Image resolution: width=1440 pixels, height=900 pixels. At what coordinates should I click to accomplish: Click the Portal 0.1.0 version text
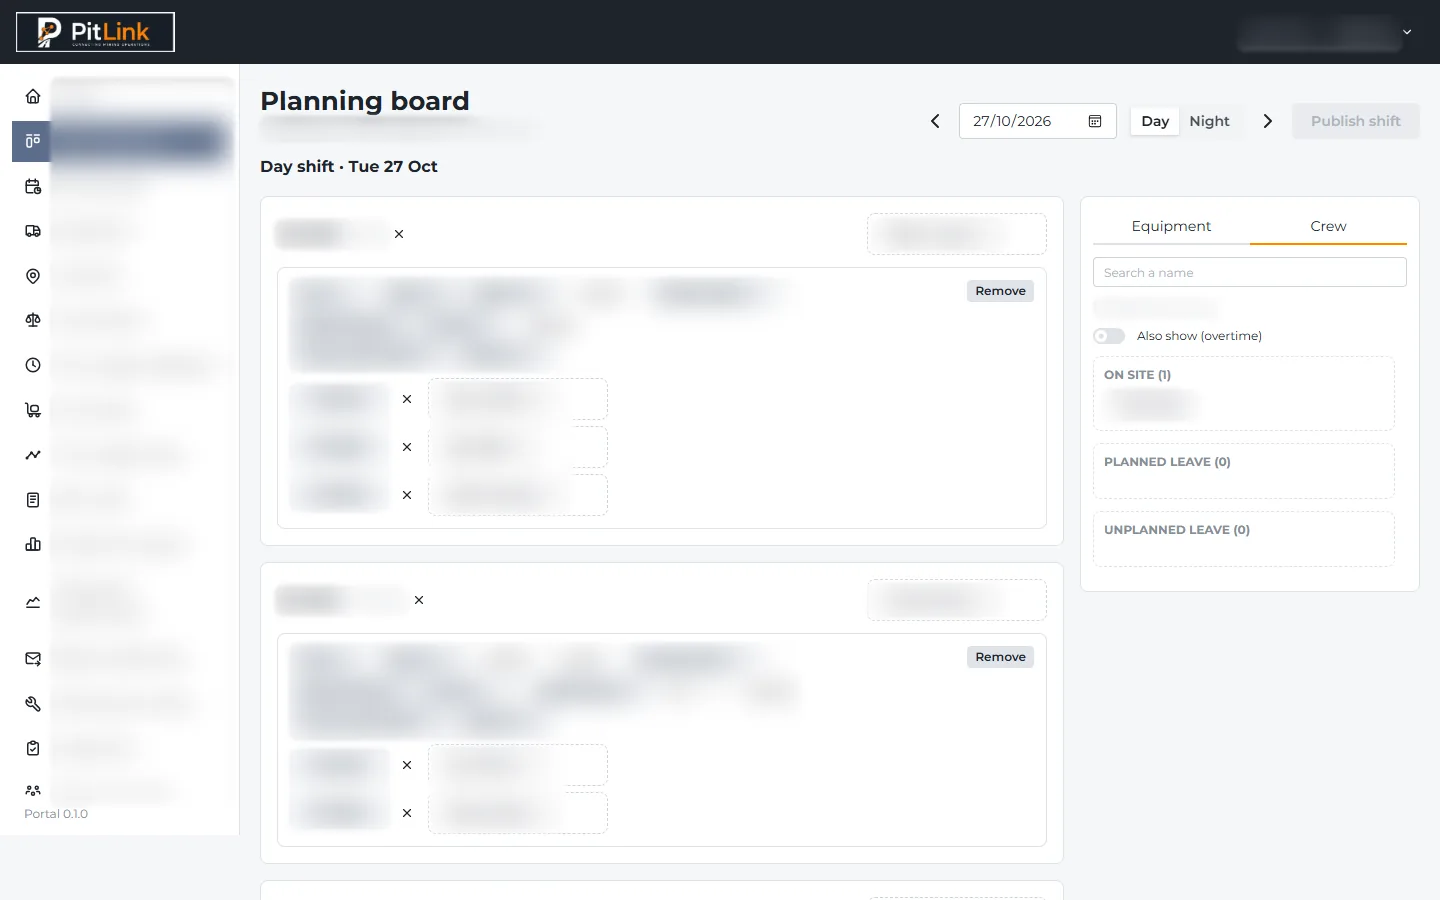[56, 814]
